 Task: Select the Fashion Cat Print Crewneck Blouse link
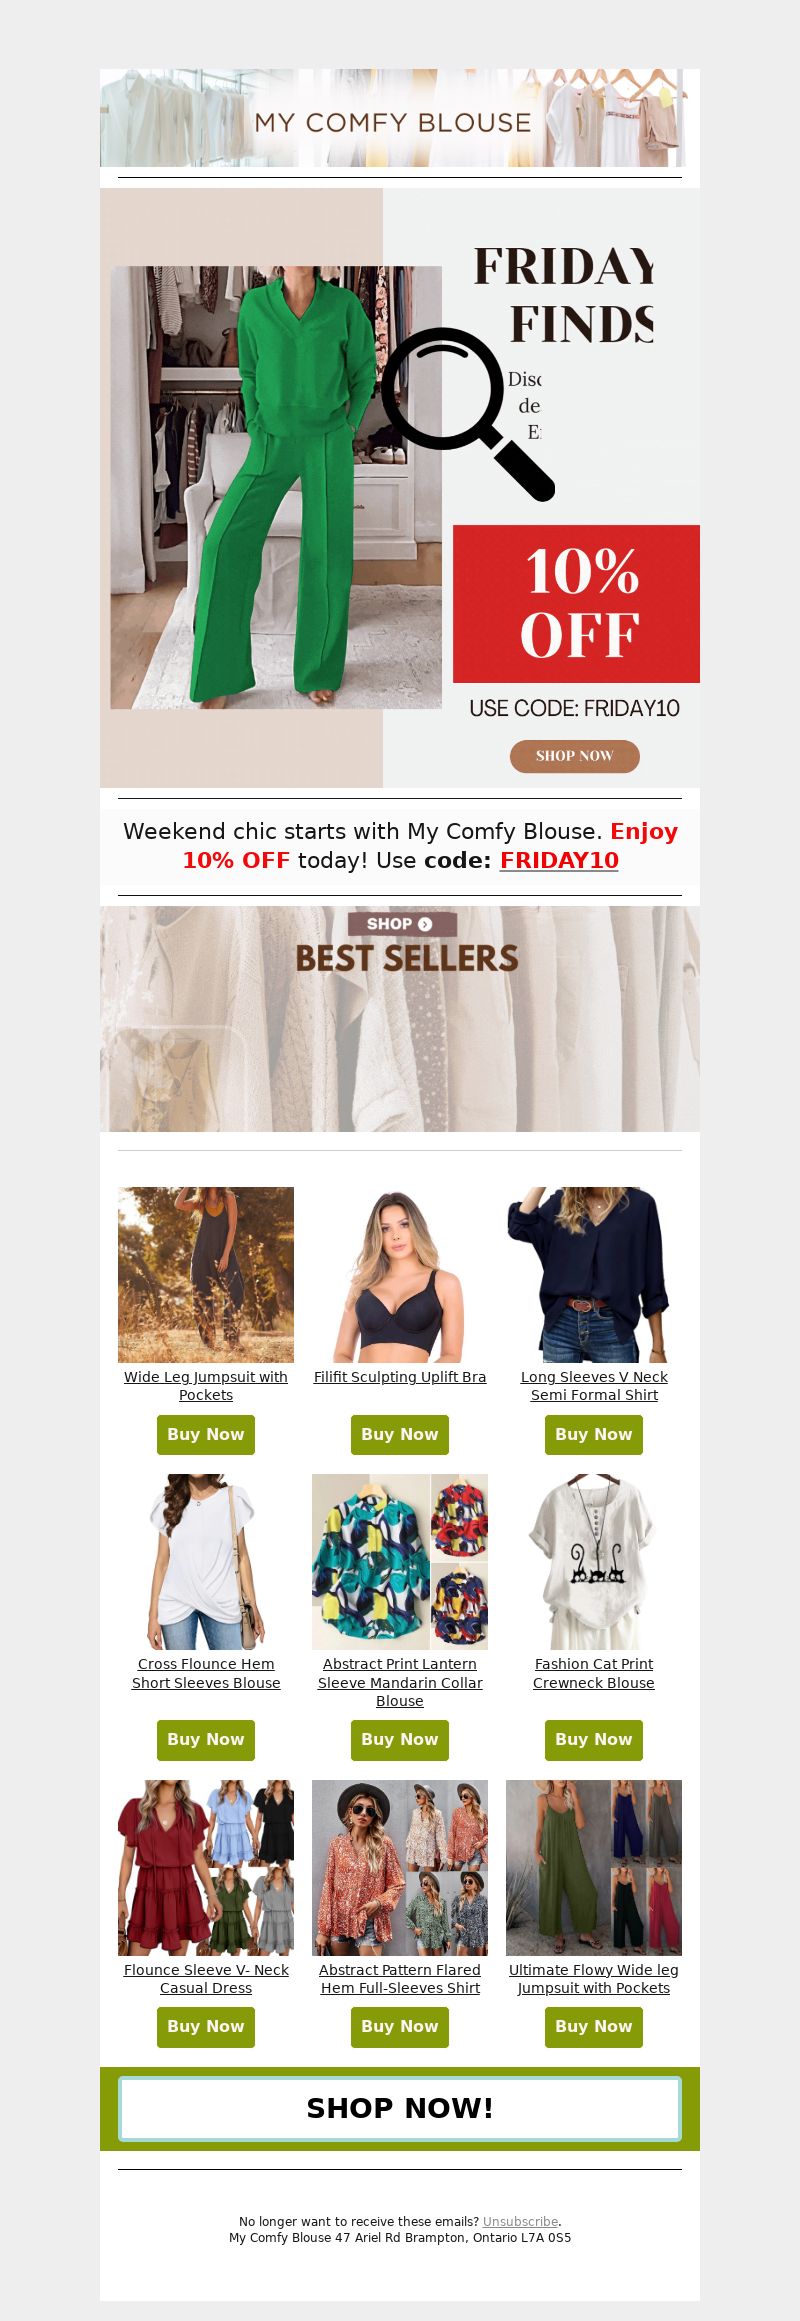point(594,1673)
